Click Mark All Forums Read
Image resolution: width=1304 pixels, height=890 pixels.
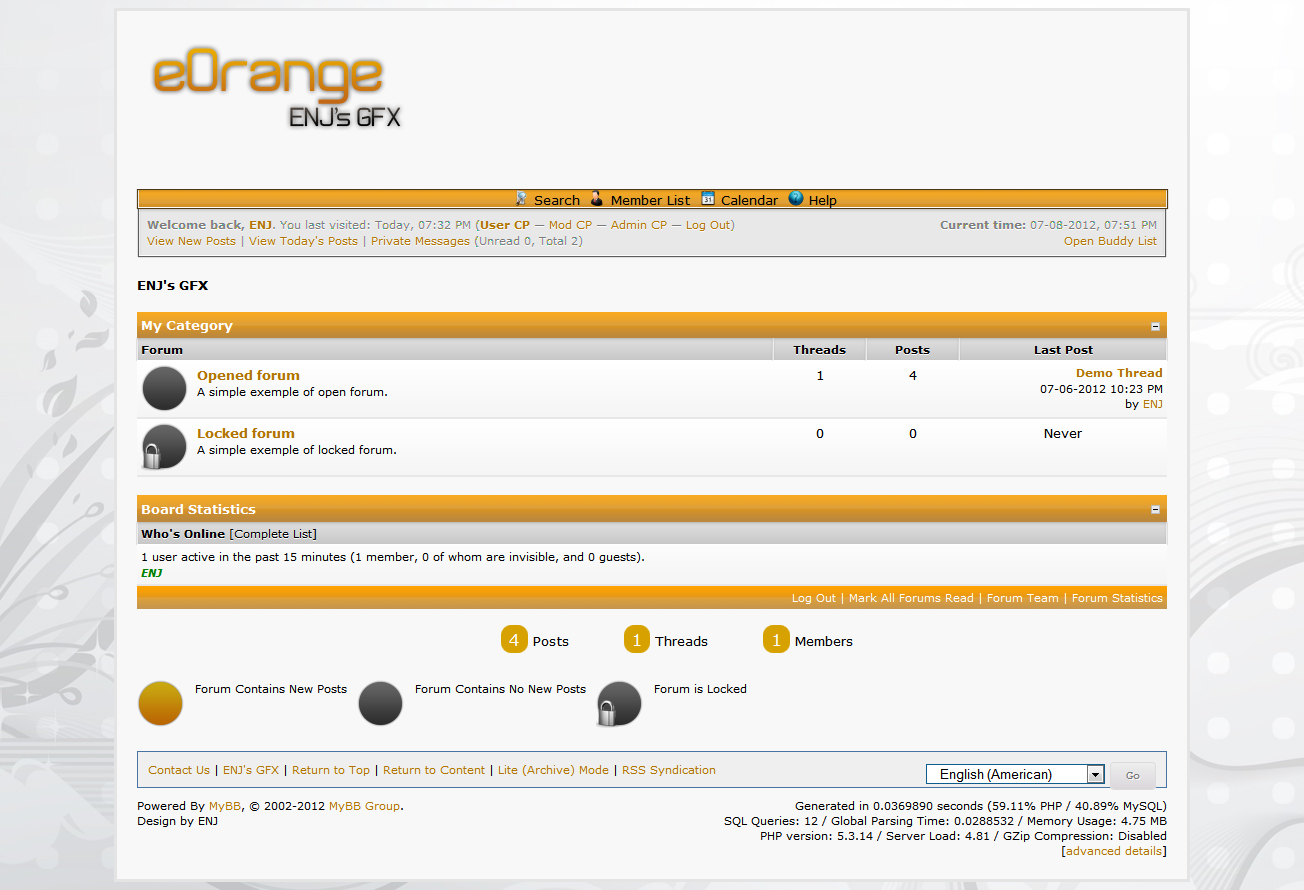point(910,598)
